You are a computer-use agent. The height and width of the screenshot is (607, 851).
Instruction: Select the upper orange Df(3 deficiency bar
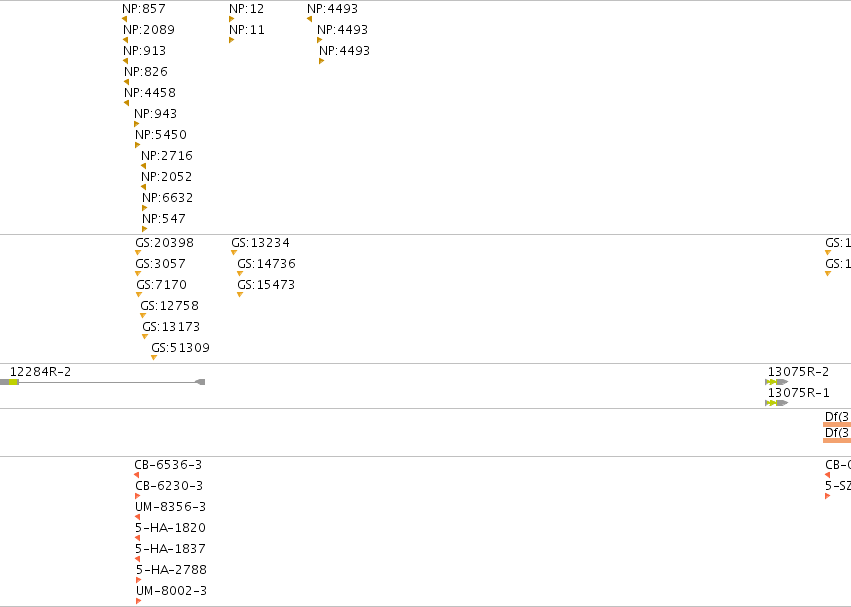[836, 425]
